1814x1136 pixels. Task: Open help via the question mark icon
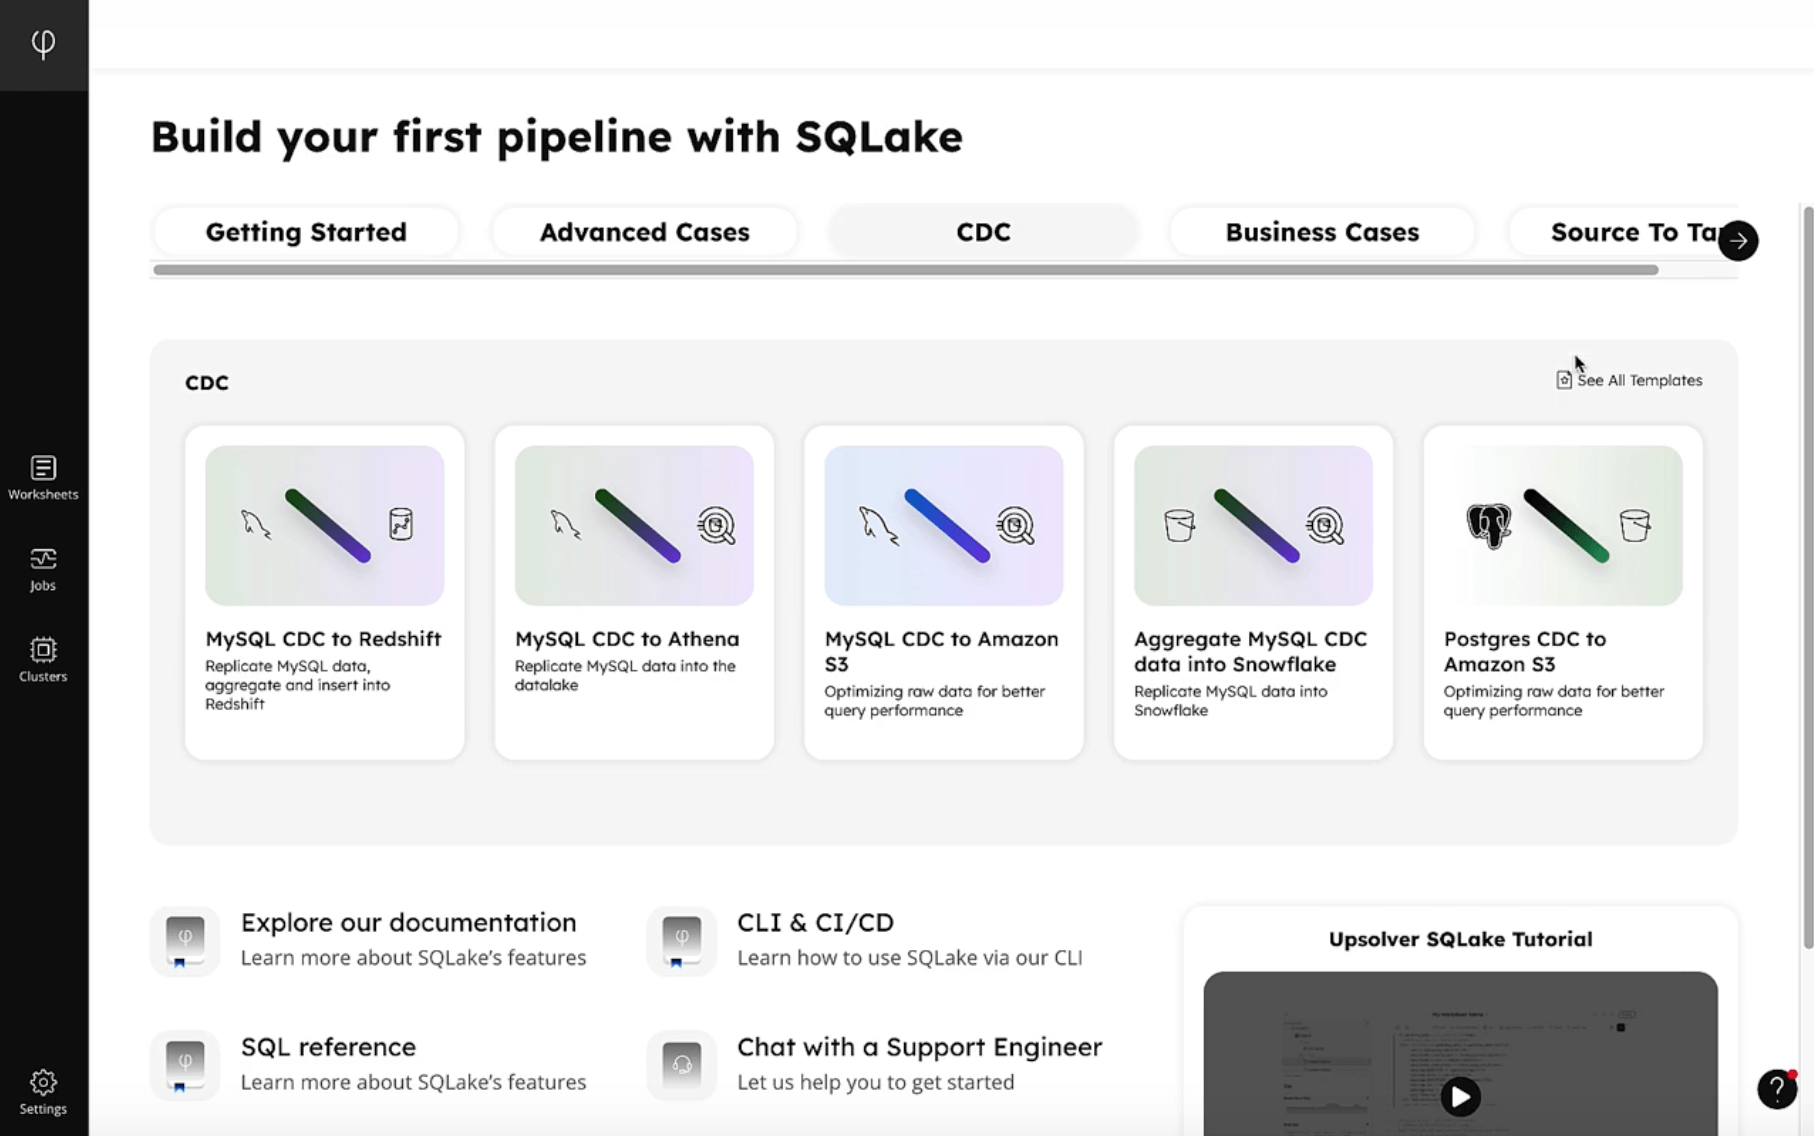[x=1776, y=1090]
